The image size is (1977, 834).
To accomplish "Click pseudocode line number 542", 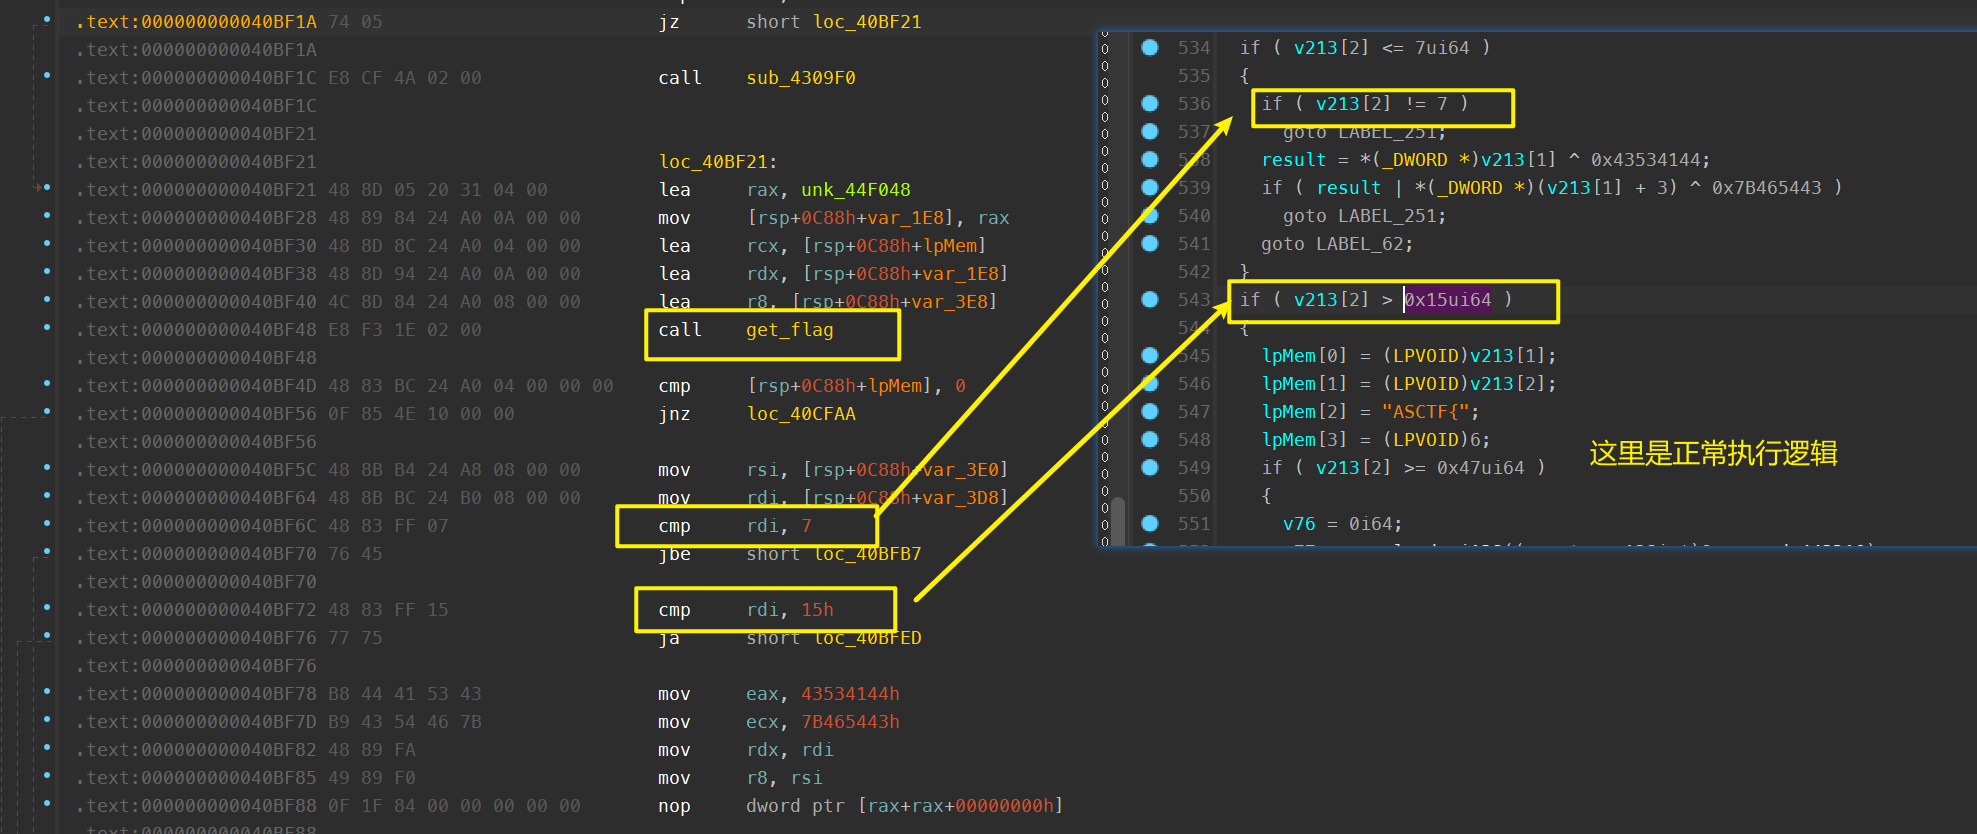I will coord(1194,271).
